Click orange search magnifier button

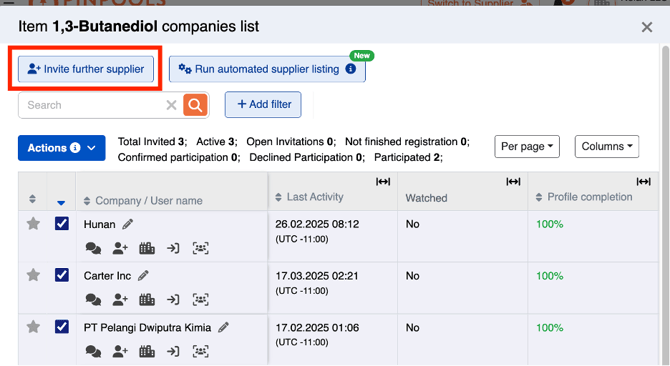pyautogui.click(x=195, y=105)
